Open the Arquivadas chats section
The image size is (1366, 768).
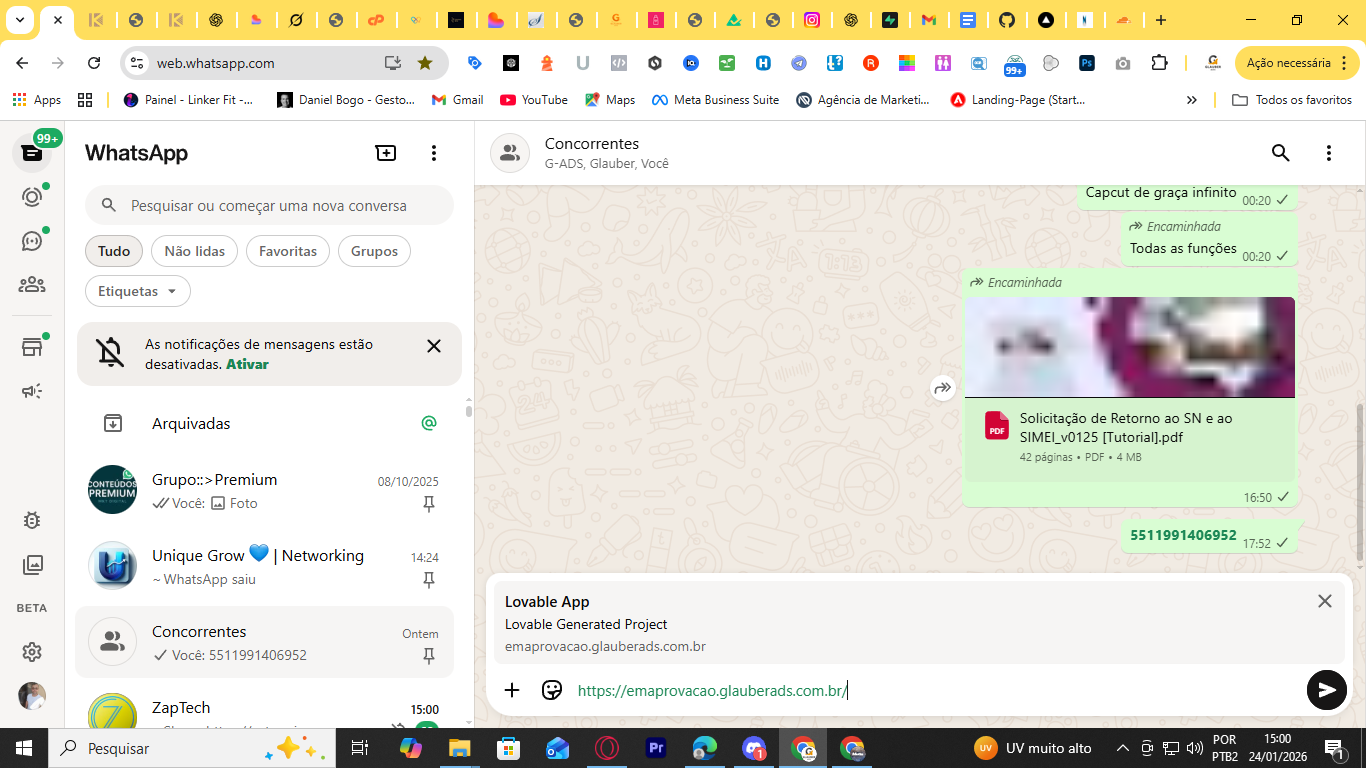191,423
